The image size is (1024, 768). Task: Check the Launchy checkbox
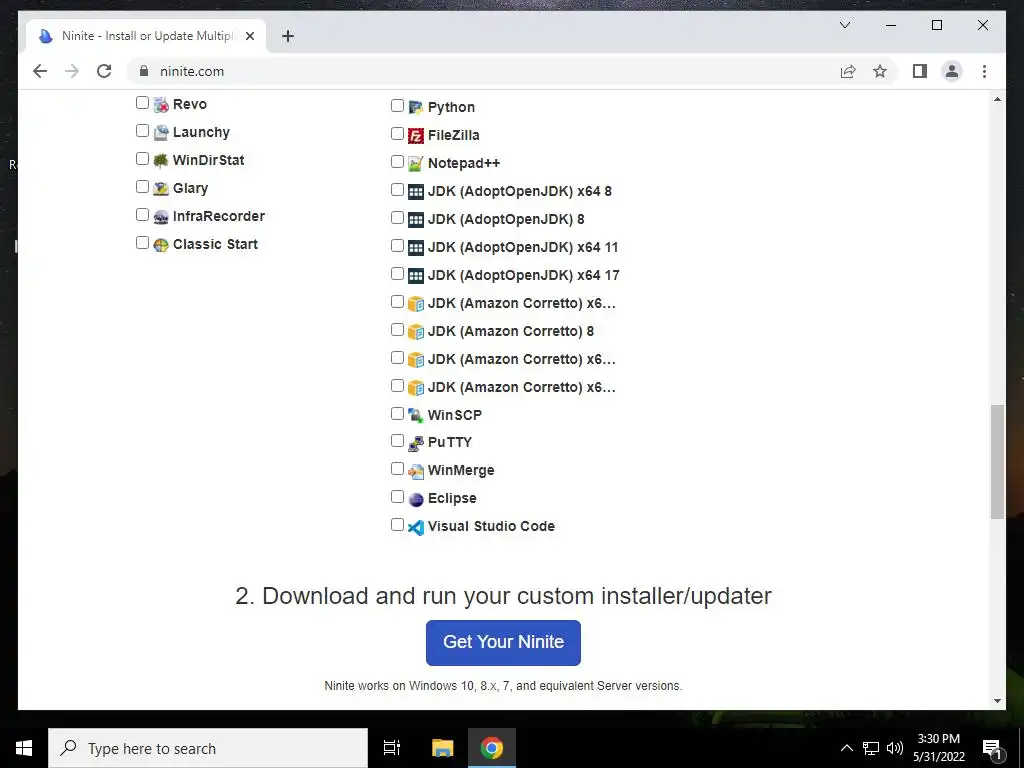pyautogui.click(x=142, y=131)
